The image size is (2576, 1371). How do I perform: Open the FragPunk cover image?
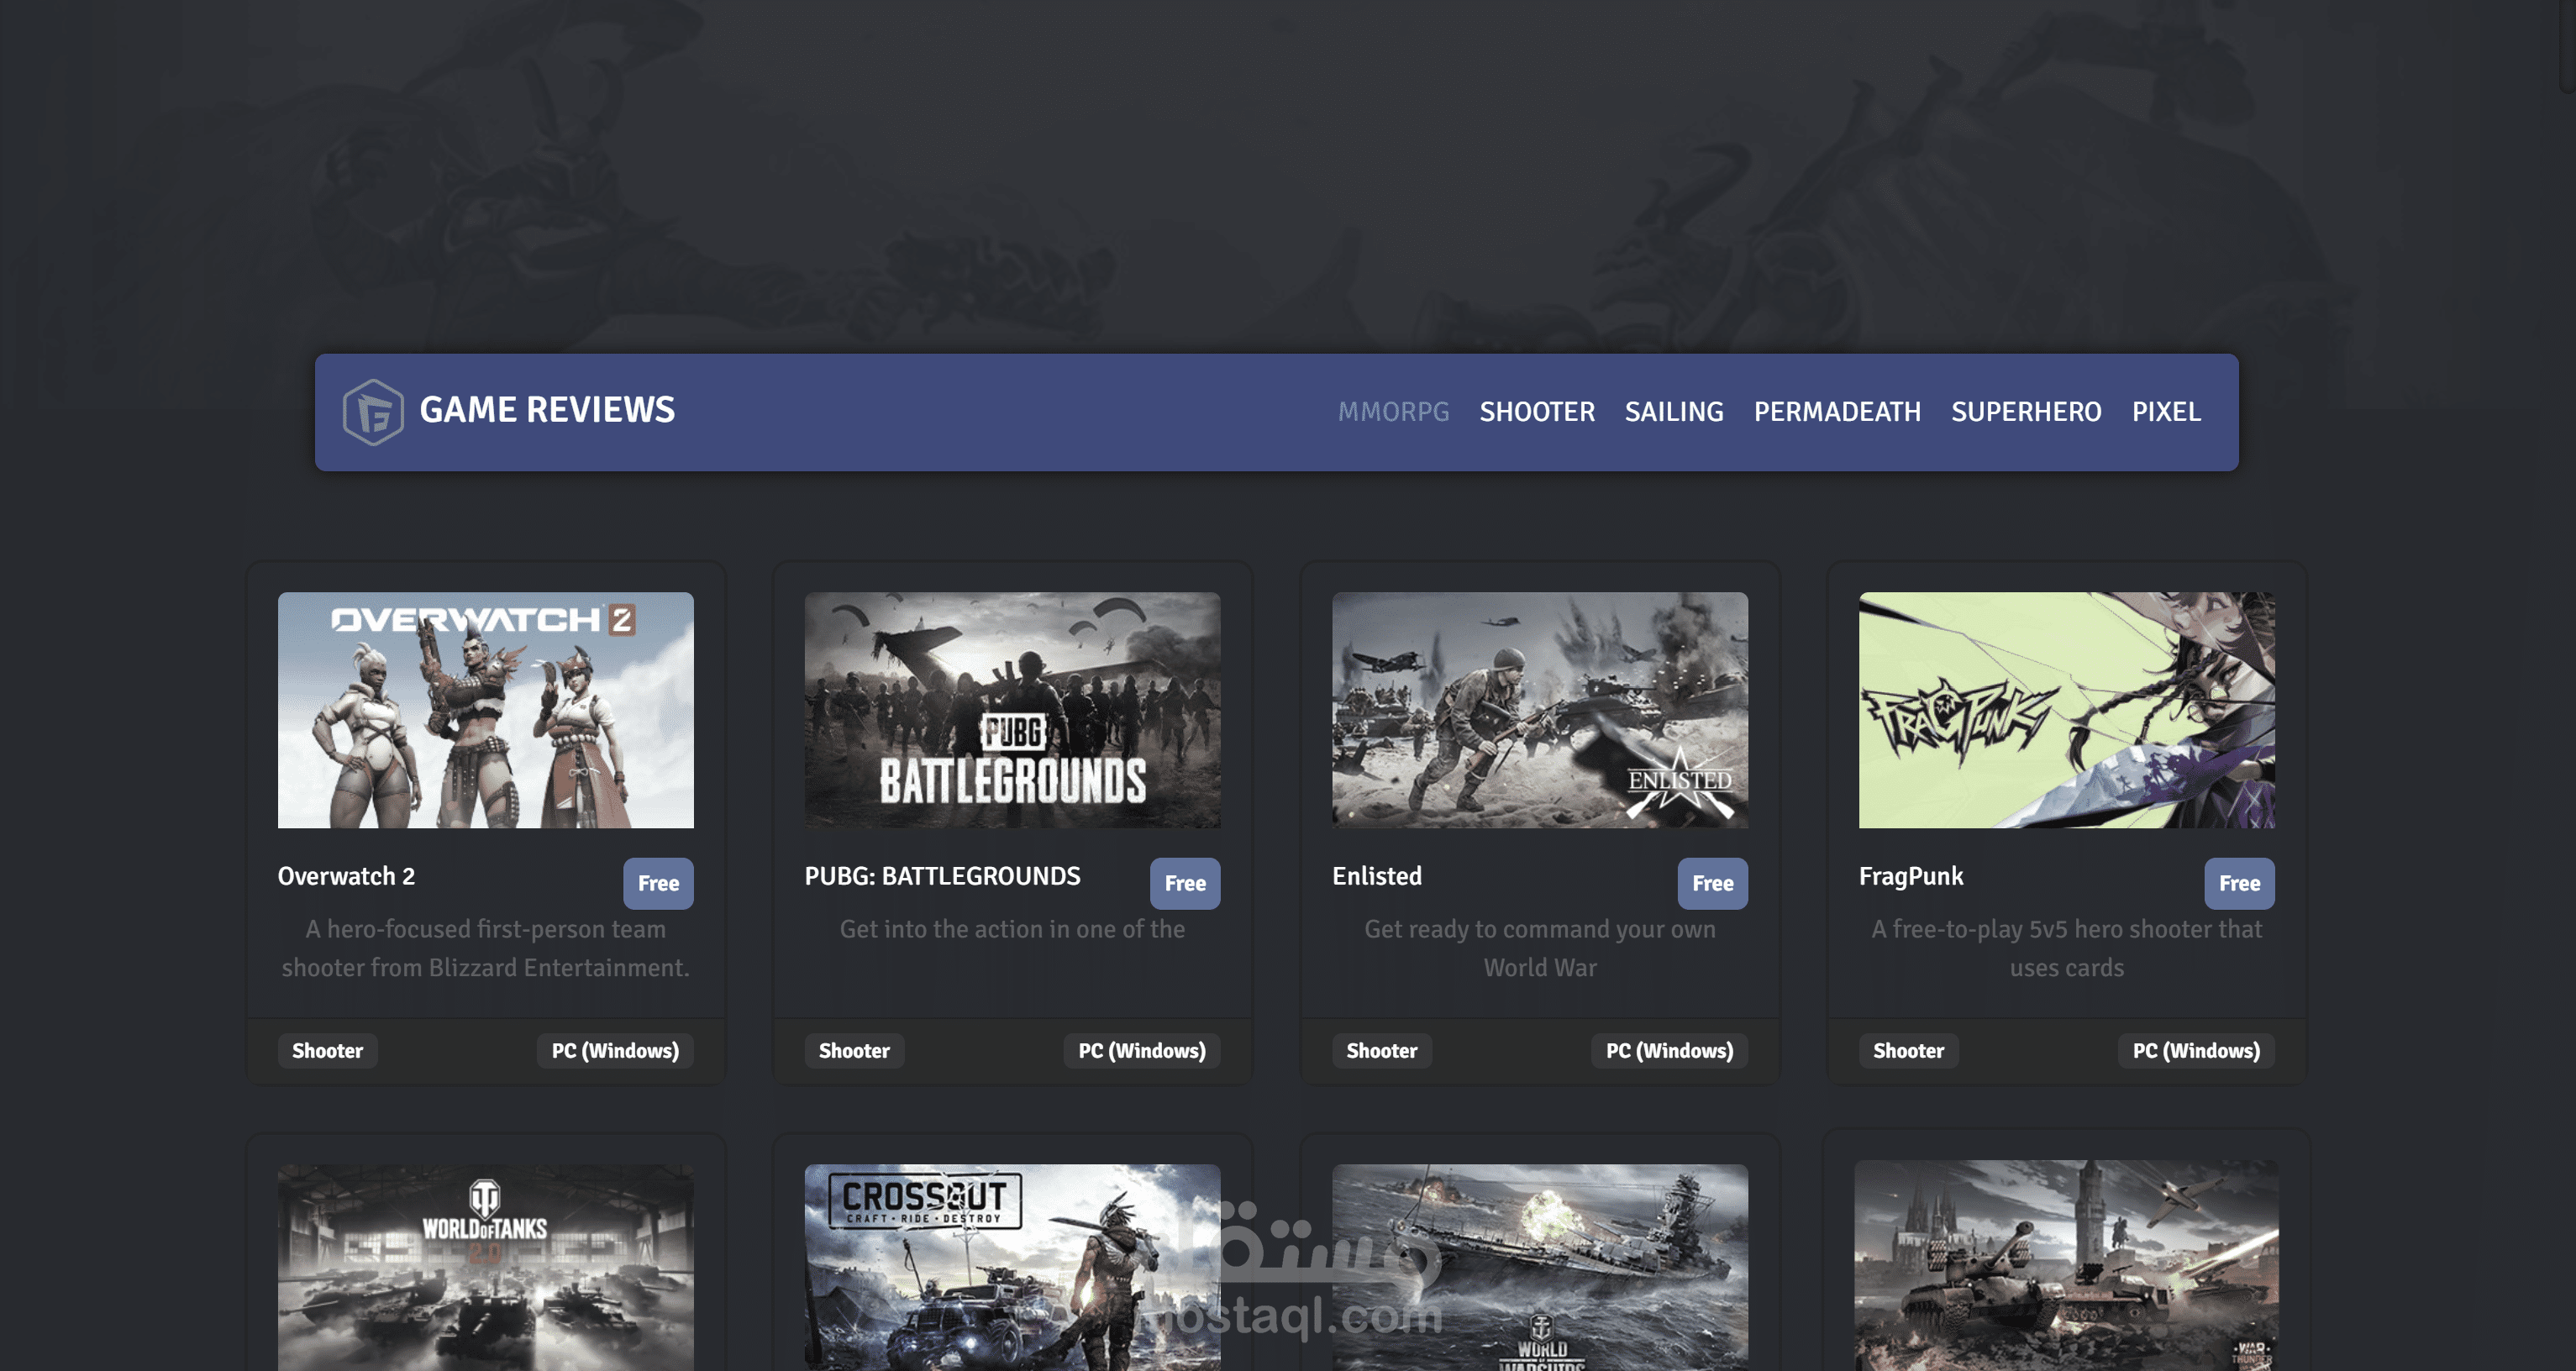2067,710
